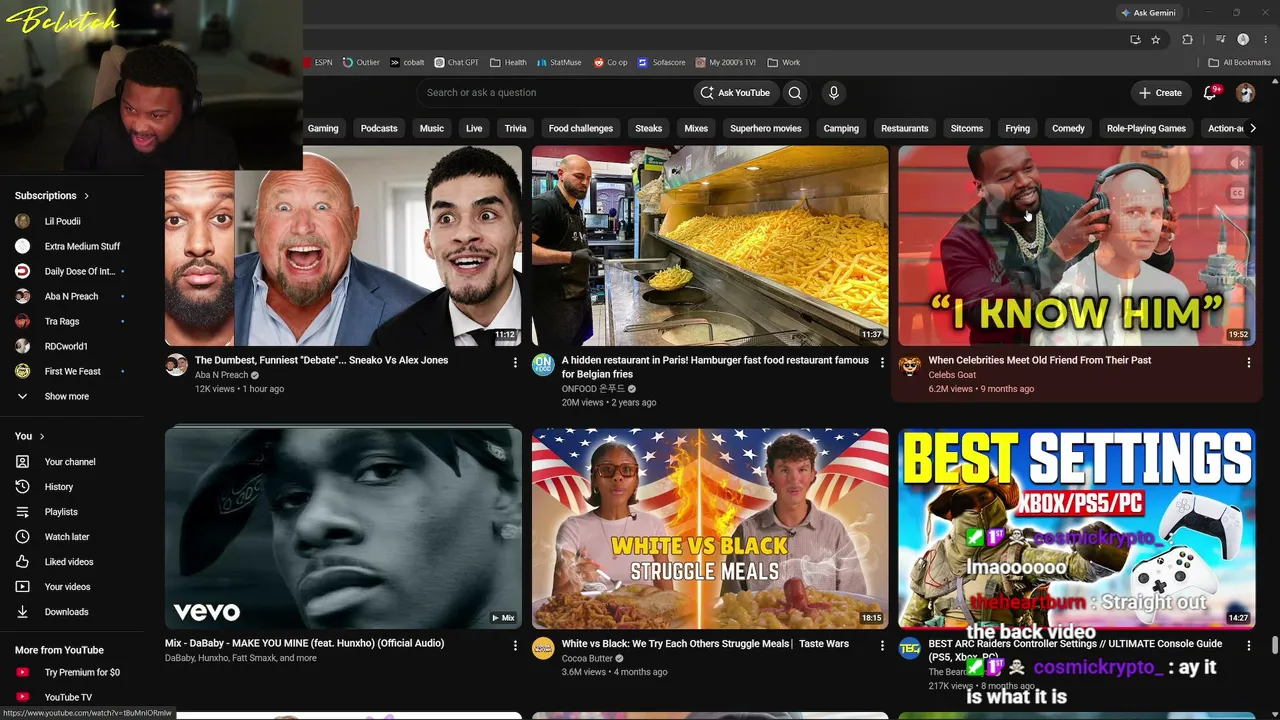Click the install app icon in address bar

[x=1135, y=40]
